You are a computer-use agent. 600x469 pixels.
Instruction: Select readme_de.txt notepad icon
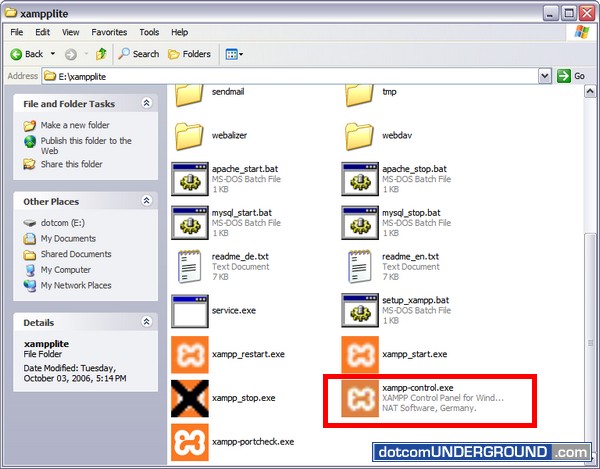(x=189, y=266)
